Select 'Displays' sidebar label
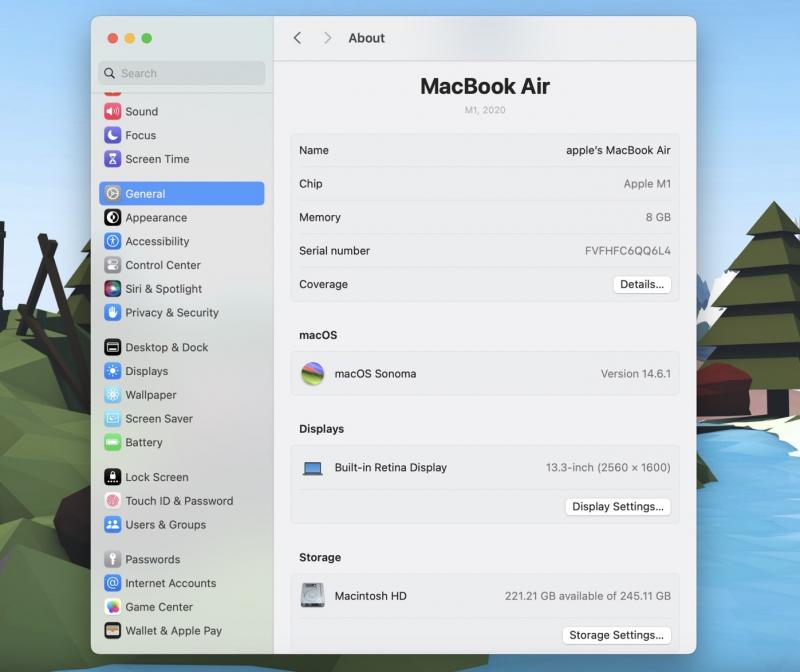Viewport: 800px width, 672px height. (146, 371)
